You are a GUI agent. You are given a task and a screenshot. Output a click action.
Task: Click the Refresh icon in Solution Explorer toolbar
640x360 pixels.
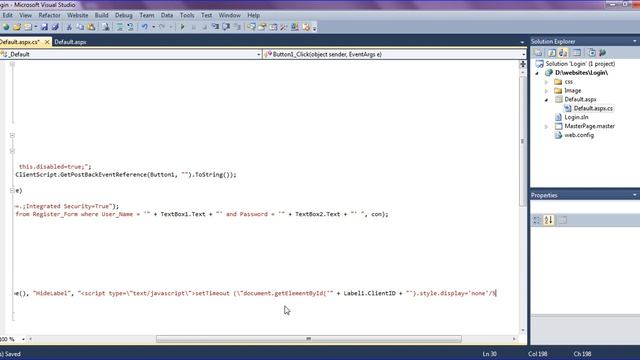551,53
